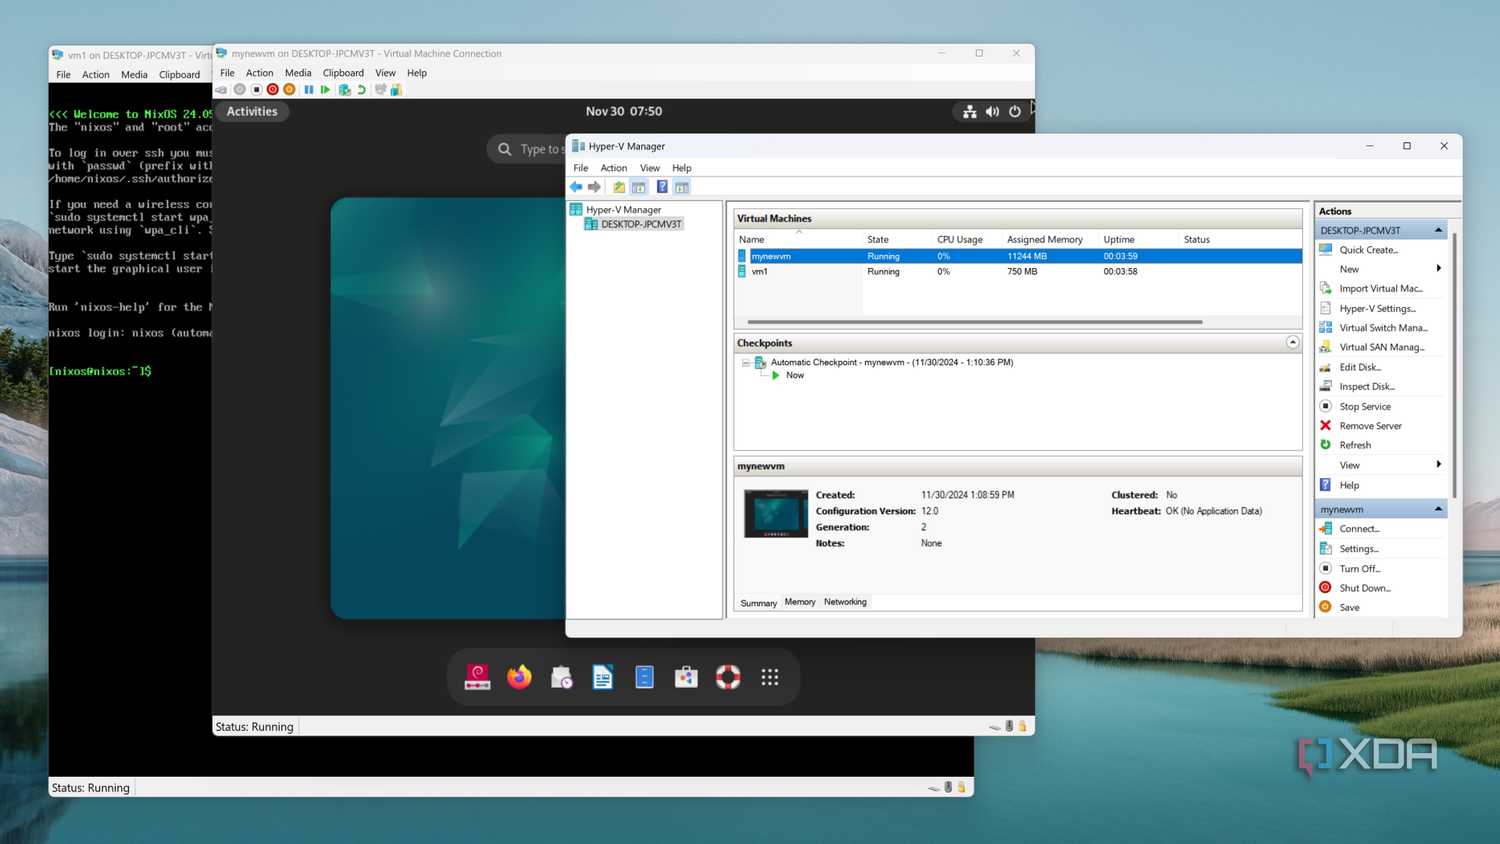Show applications grid in GNOME dock
Screen dimensions: 1500x844
770,677
